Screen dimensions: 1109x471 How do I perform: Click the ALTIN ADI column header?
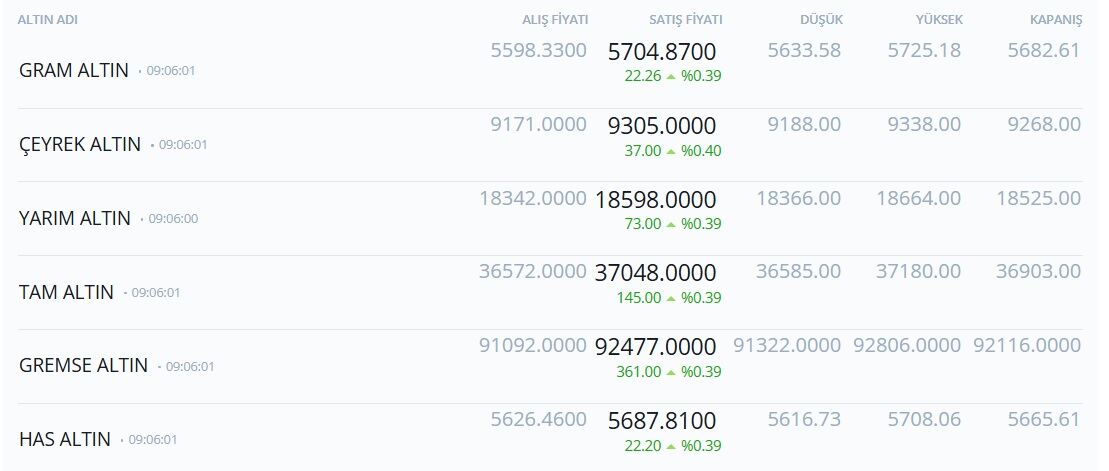[x=47, y=21]
